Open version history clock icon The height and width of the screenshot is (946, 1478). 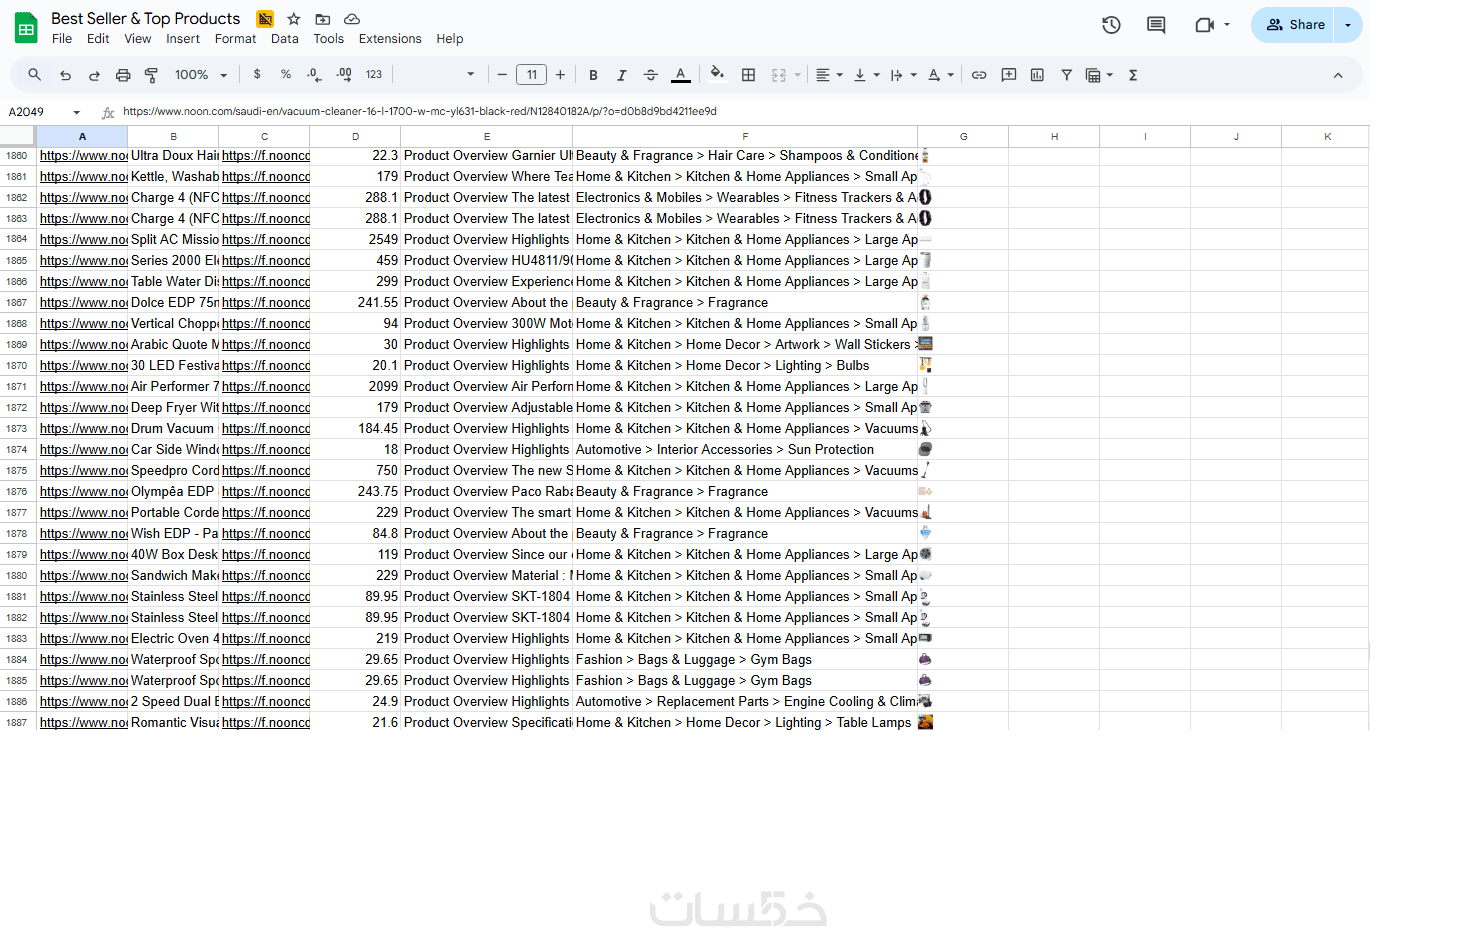point(1111,25)
